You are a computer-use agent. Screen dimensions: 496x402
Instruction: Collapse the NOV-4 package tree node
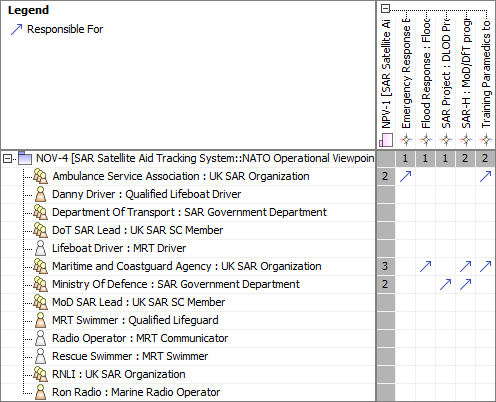(7, 159)
